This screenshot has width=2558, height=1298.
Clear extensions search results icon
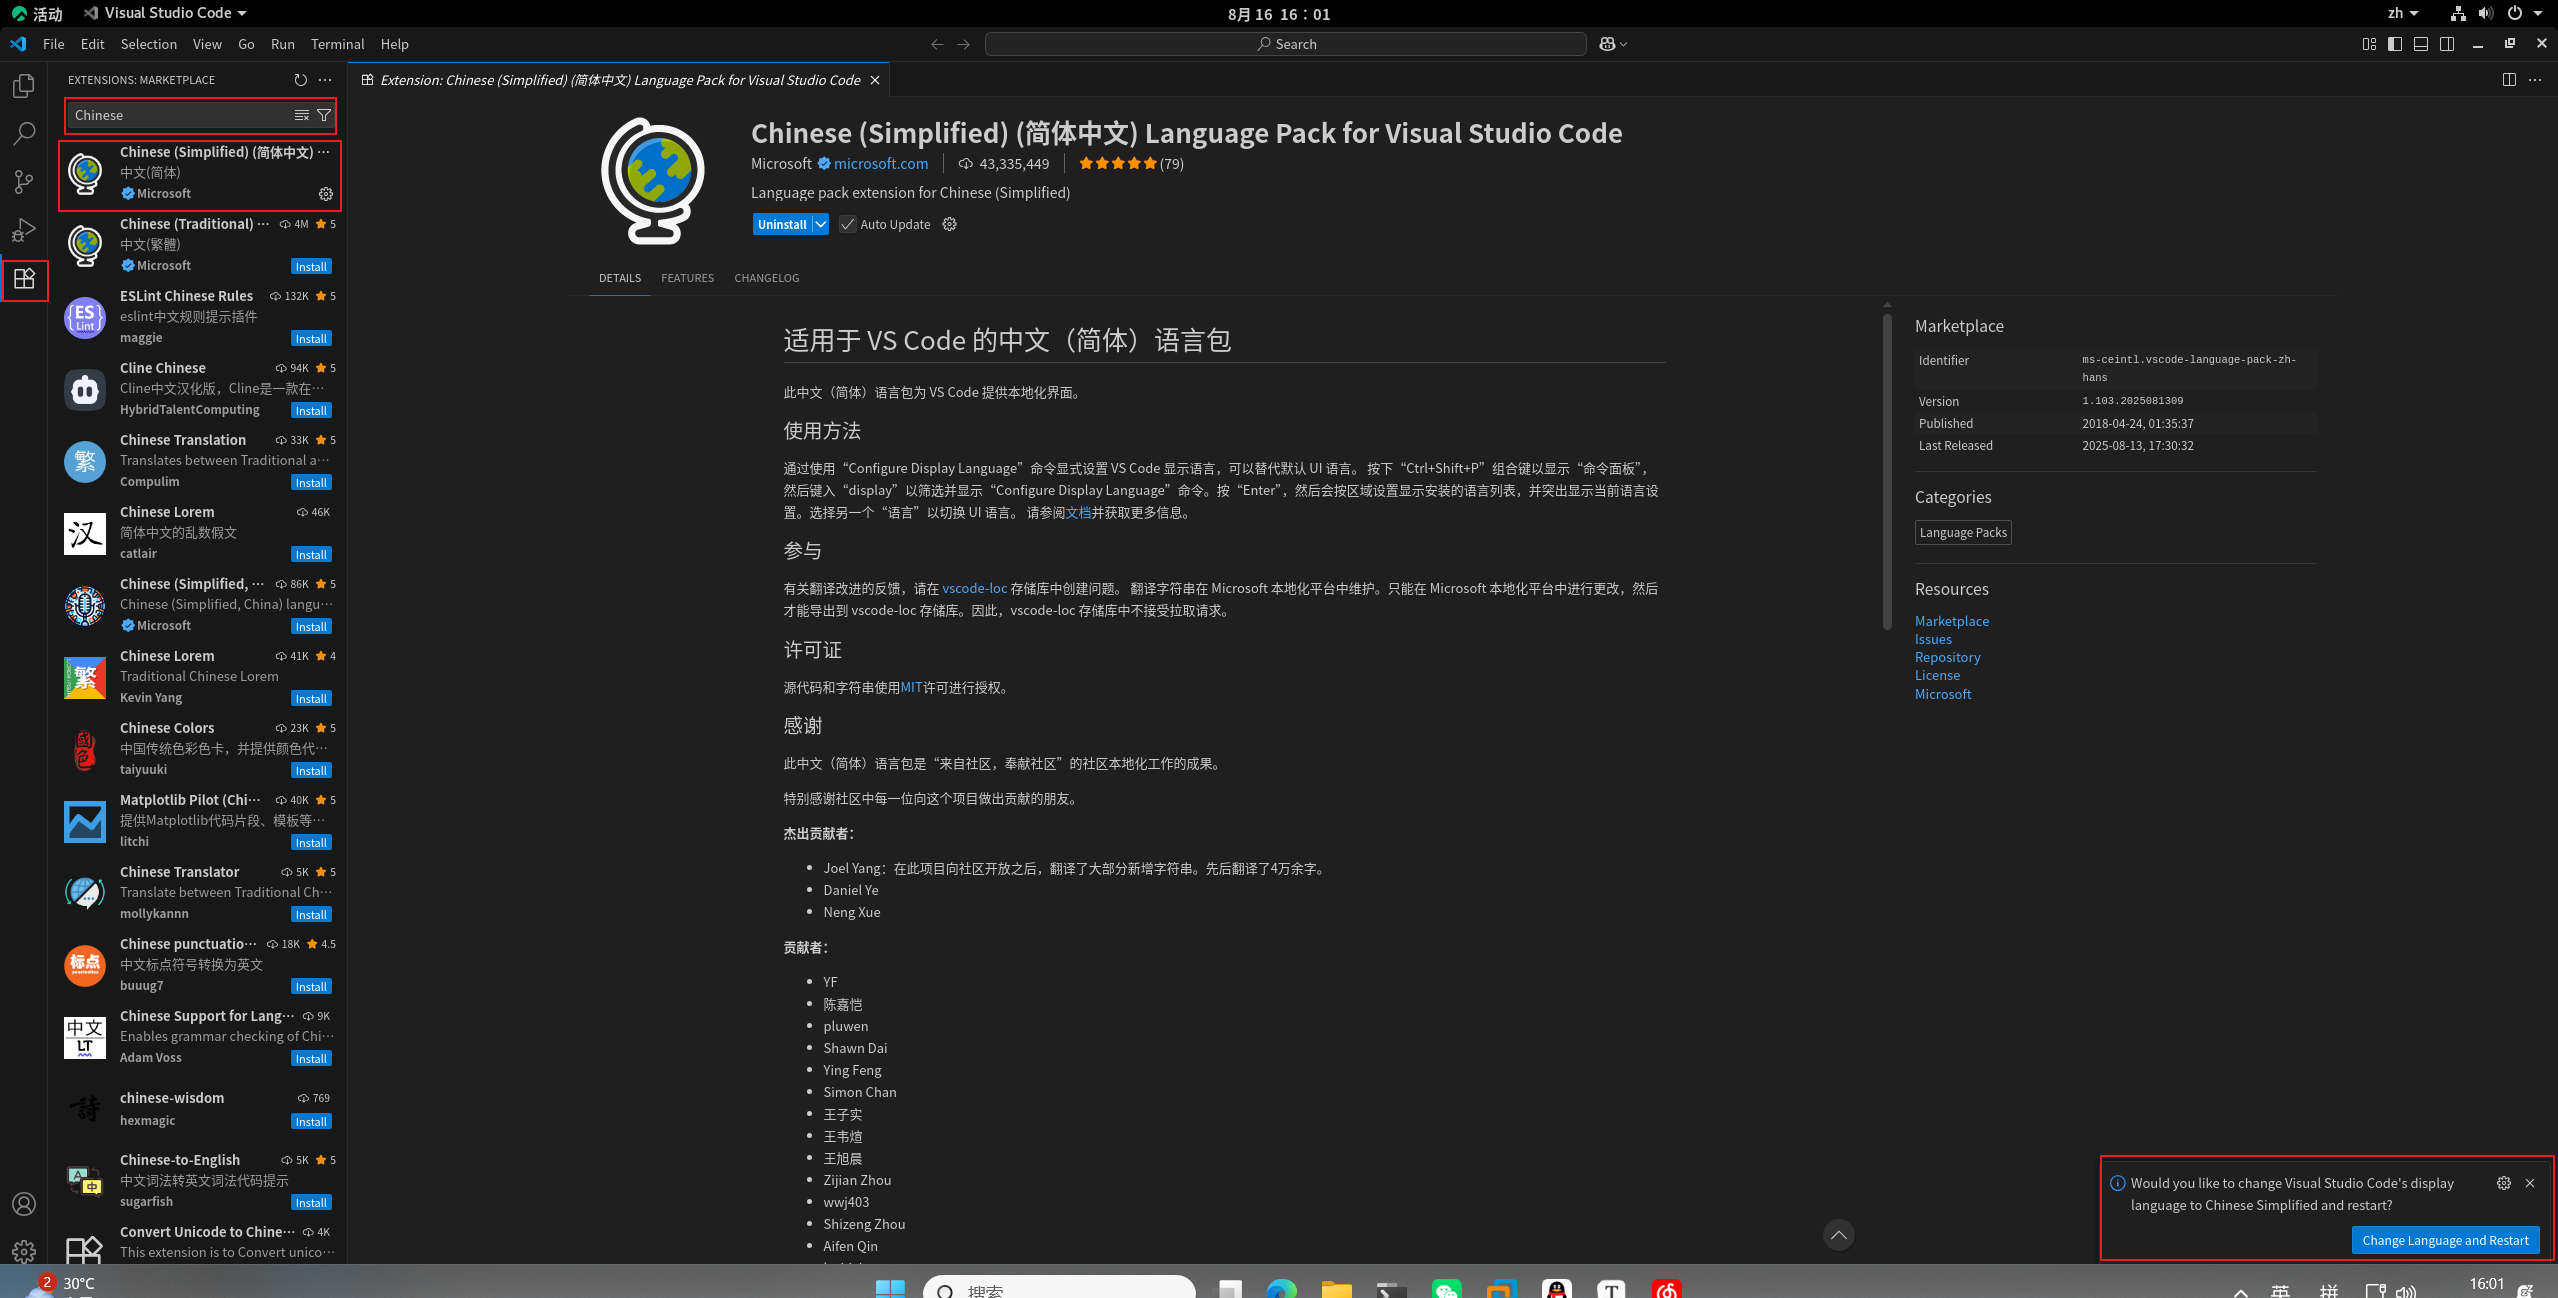pos(301,115)
